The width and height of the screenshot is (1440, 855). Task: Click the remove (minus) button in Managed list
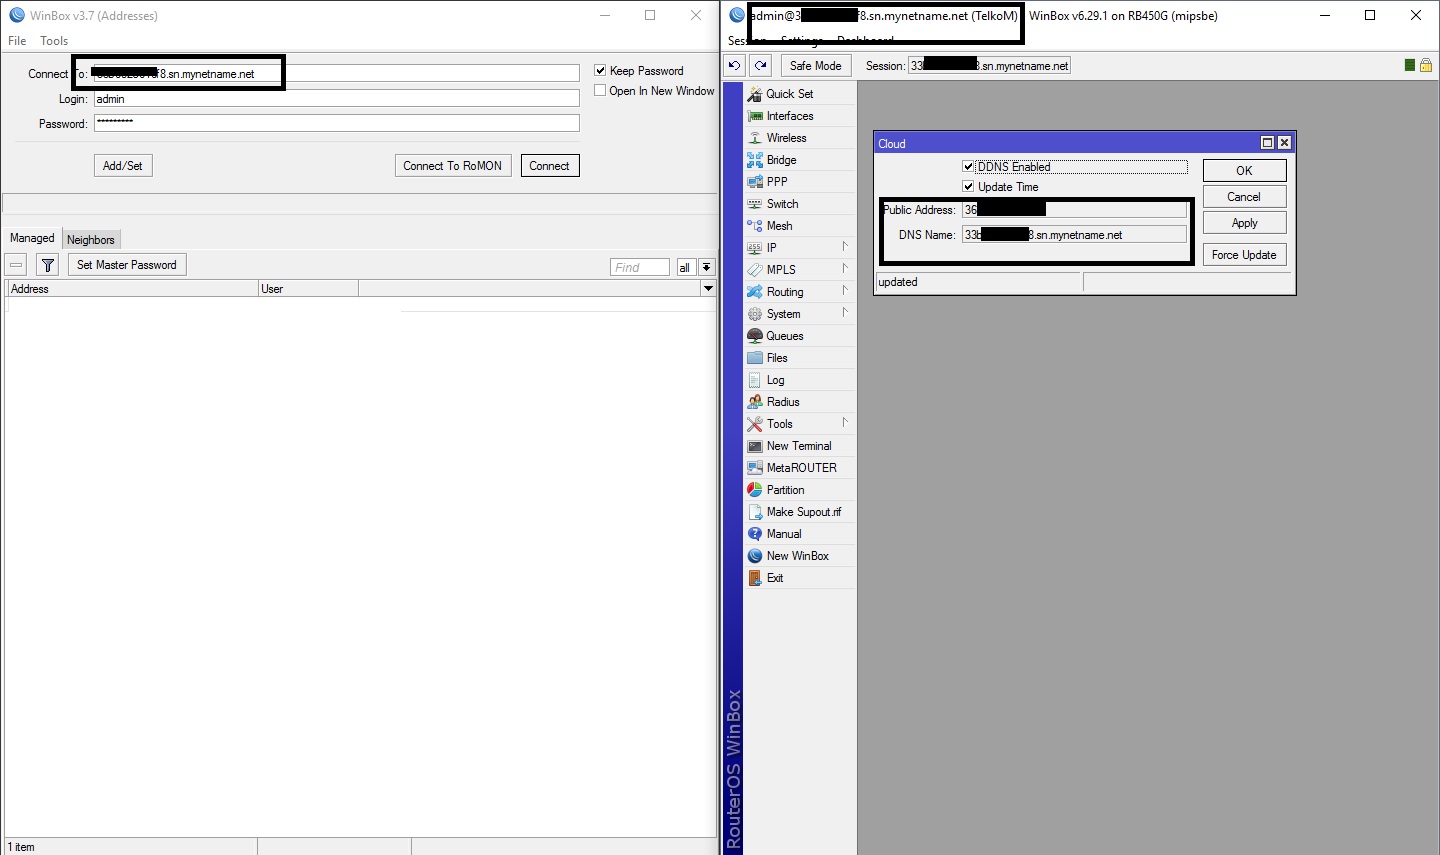pyautogui.click(x=16, y=265)
